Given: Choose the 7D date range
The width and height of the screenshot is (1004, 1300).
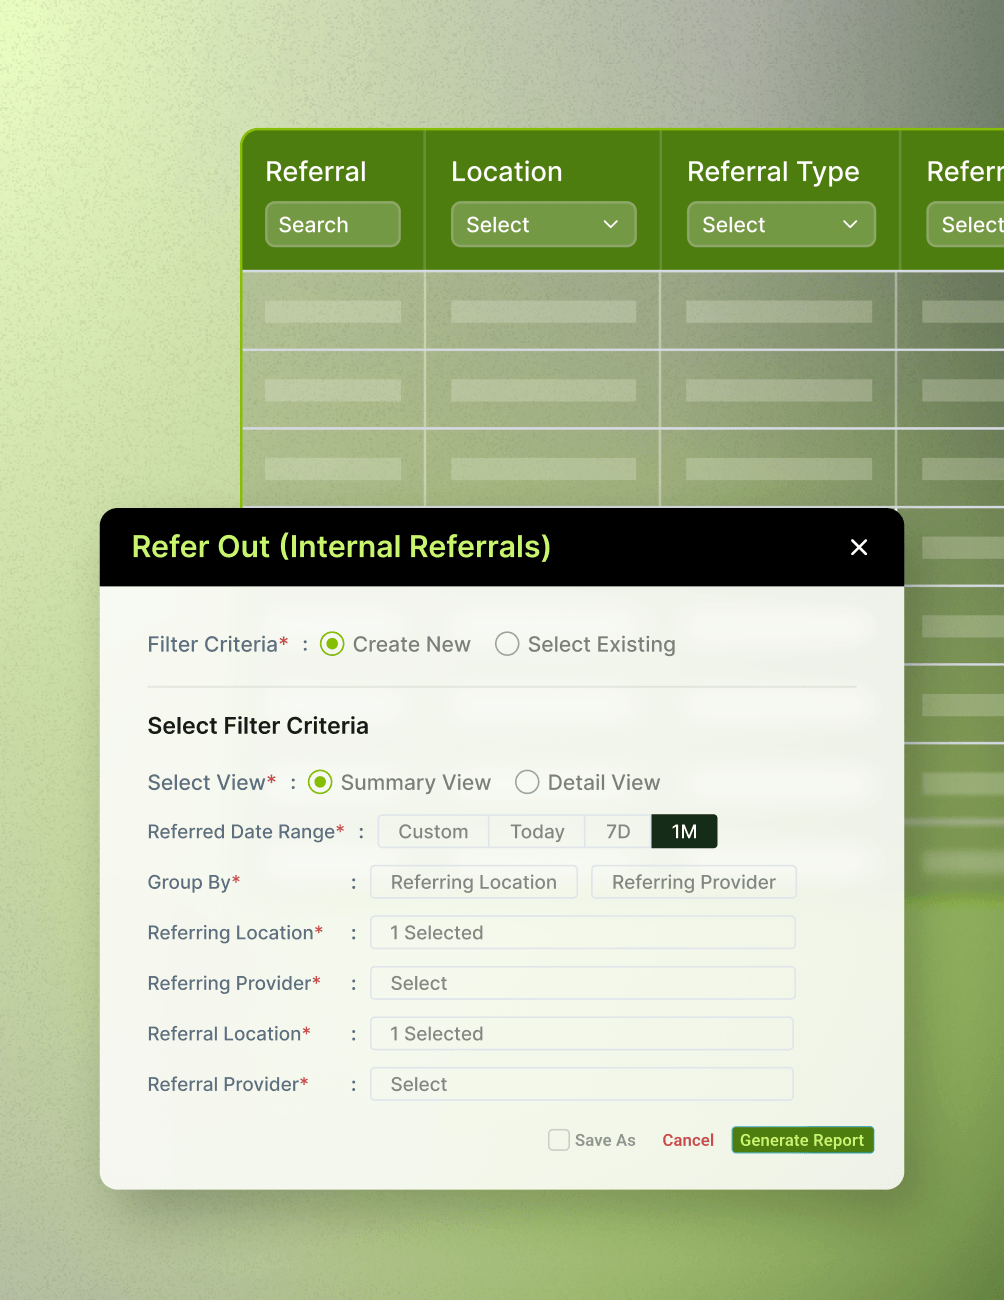Looking at the screenshot, I should 618,832.
